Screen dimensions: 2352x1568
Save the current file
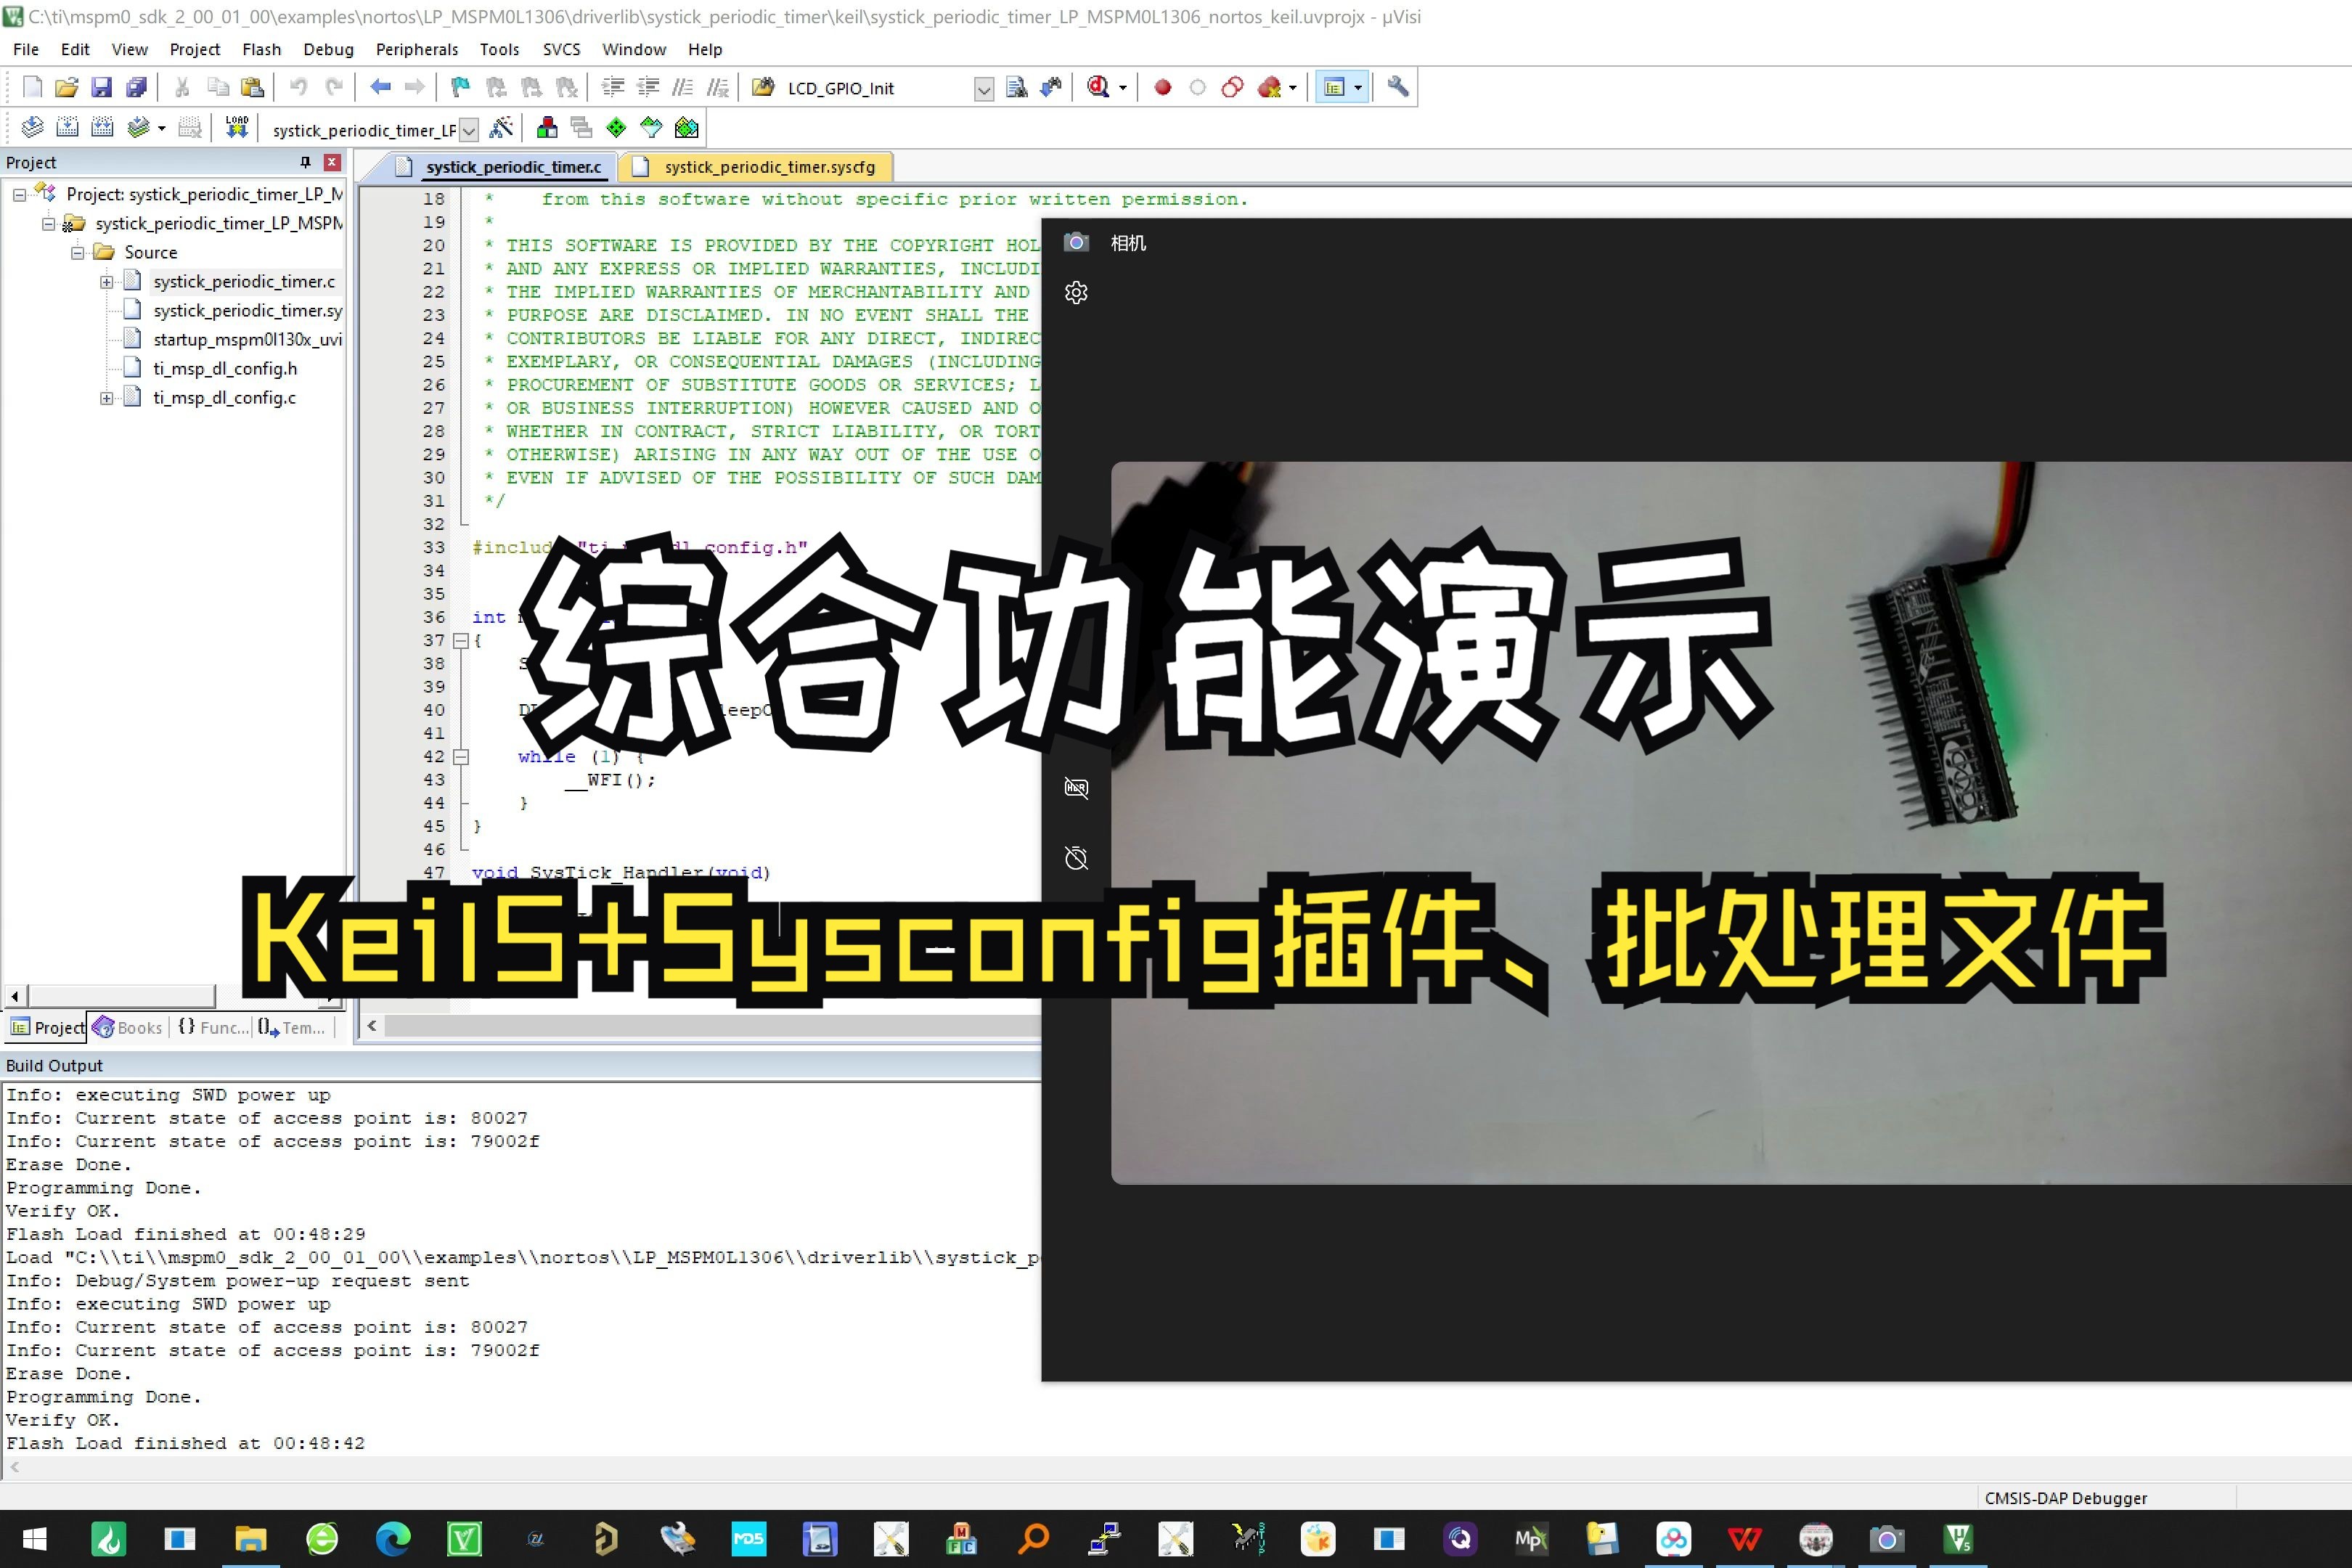point(101,87)
